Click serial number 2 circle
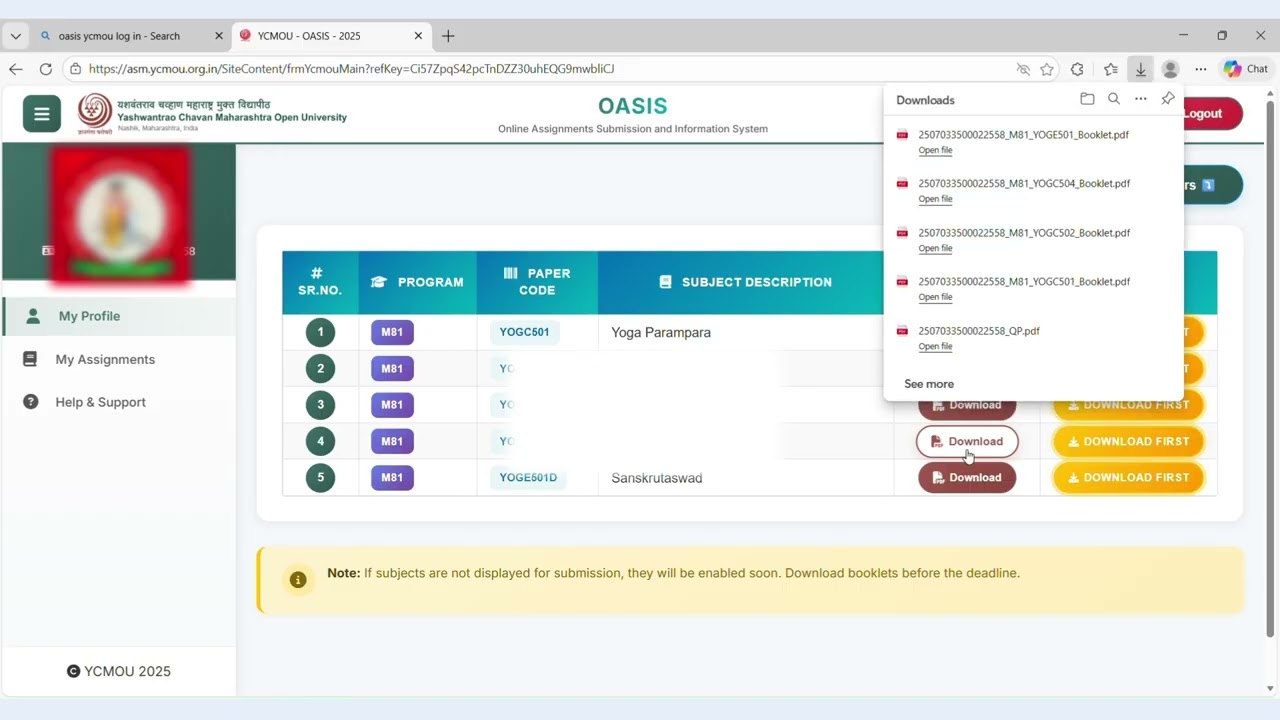Image resolution: width=1280 pixels, height=720 pixels. [321, 369]
